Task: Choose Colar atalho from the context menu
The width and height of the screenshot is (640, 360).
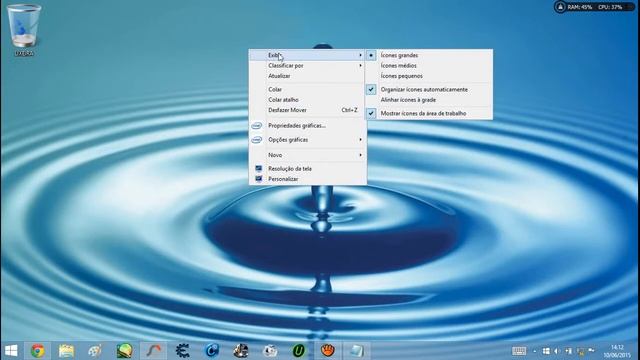Action: click(307, 100)
